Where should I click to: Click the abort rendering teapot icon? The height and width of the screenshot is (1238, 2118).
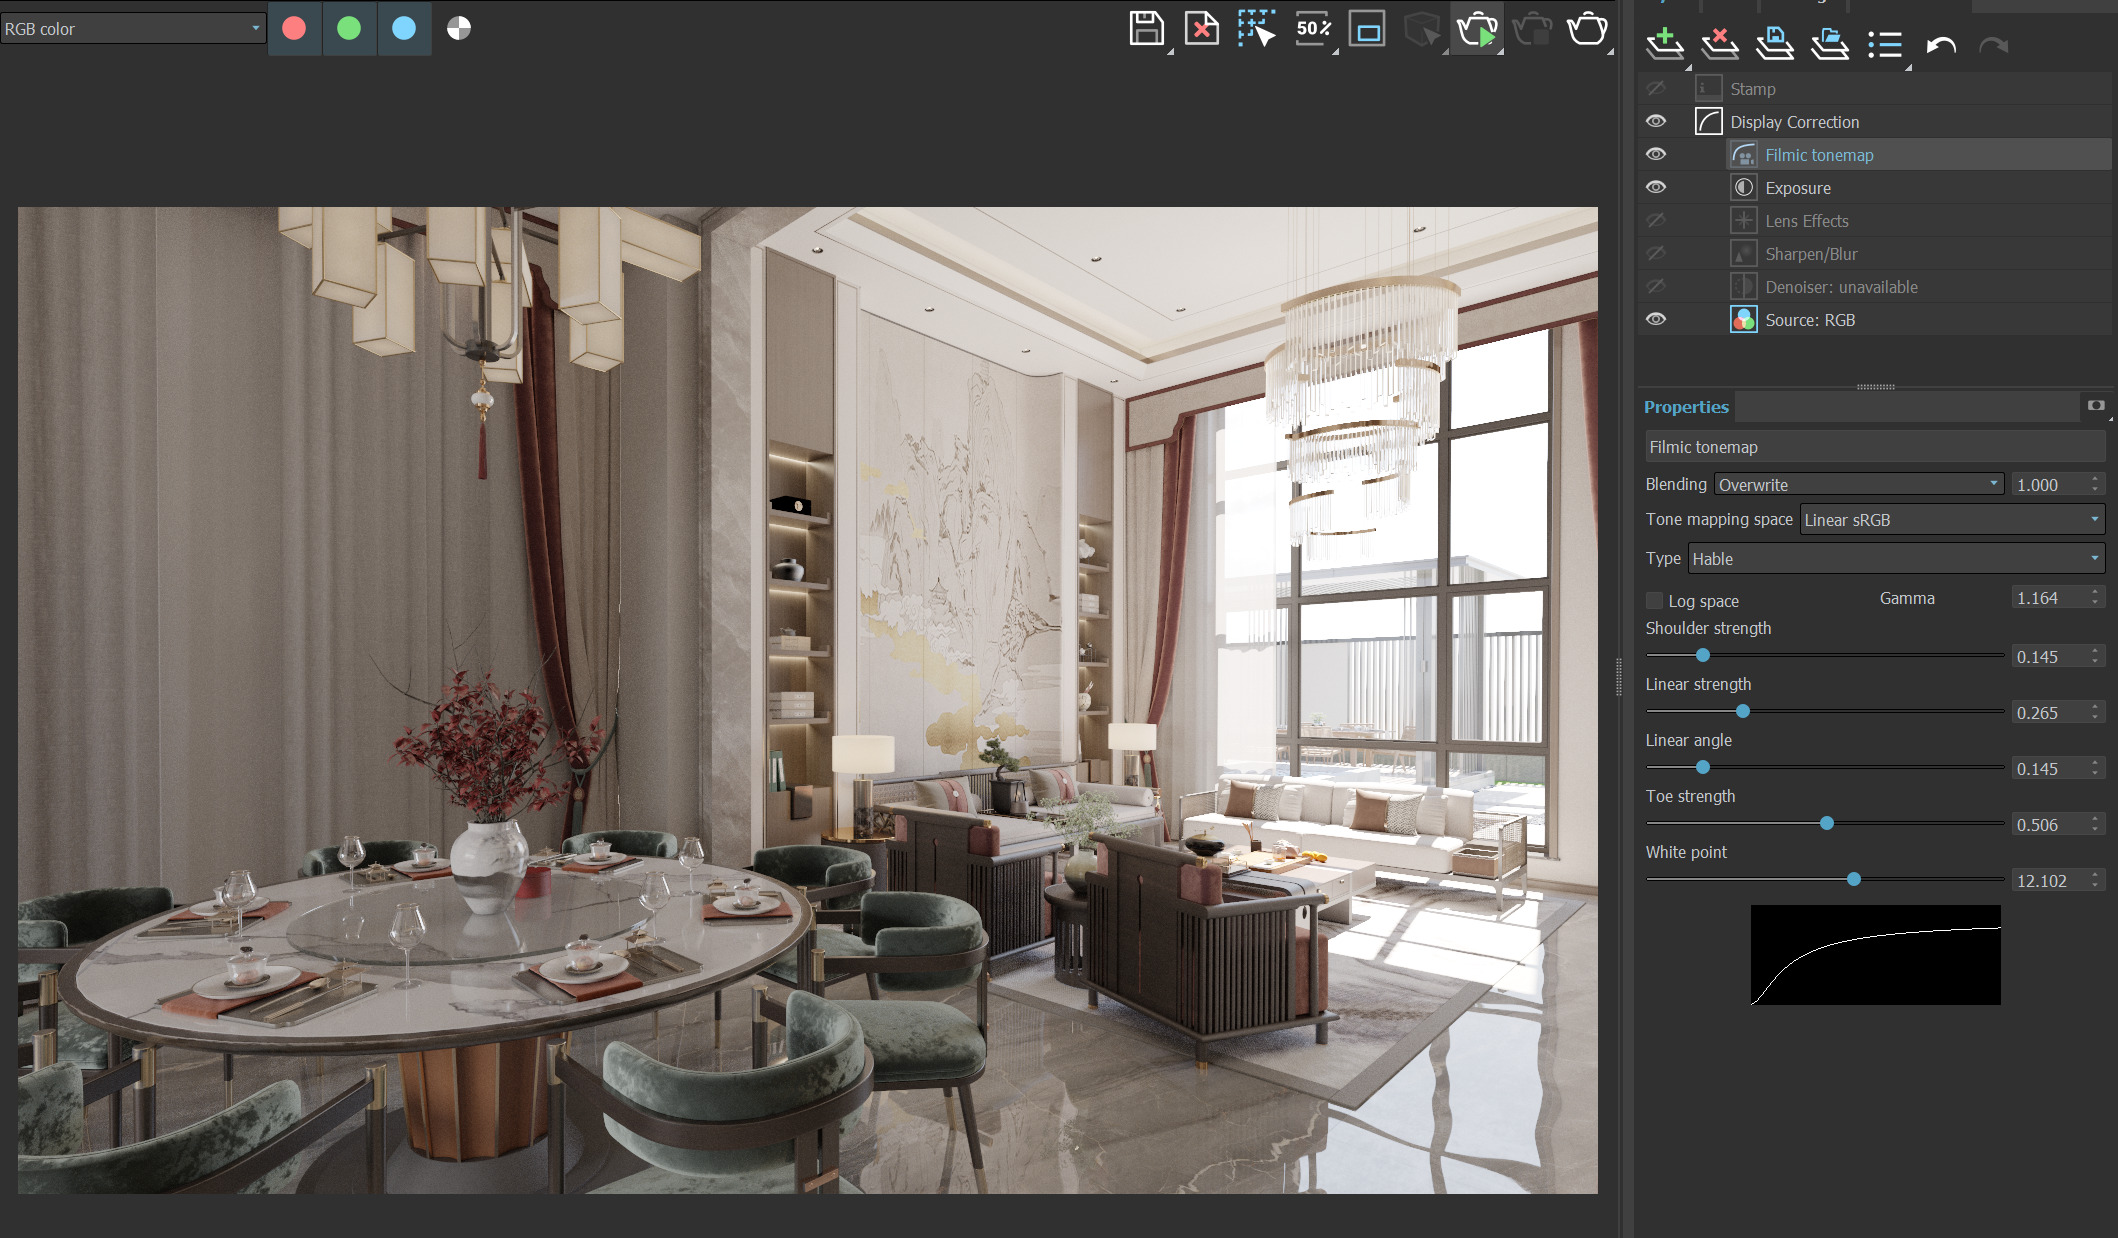[x=1532, y=29]
